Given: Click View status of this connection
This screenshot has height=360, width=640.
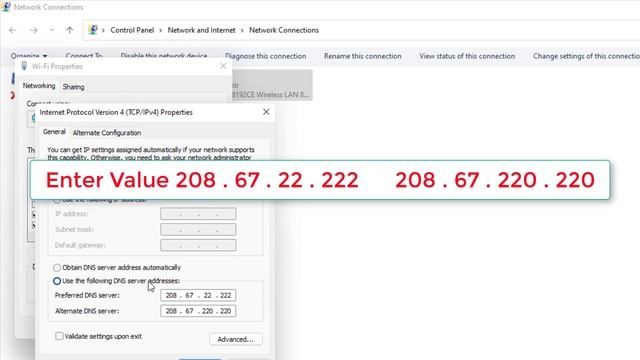Looking at the screenshot, I should 467,56.
